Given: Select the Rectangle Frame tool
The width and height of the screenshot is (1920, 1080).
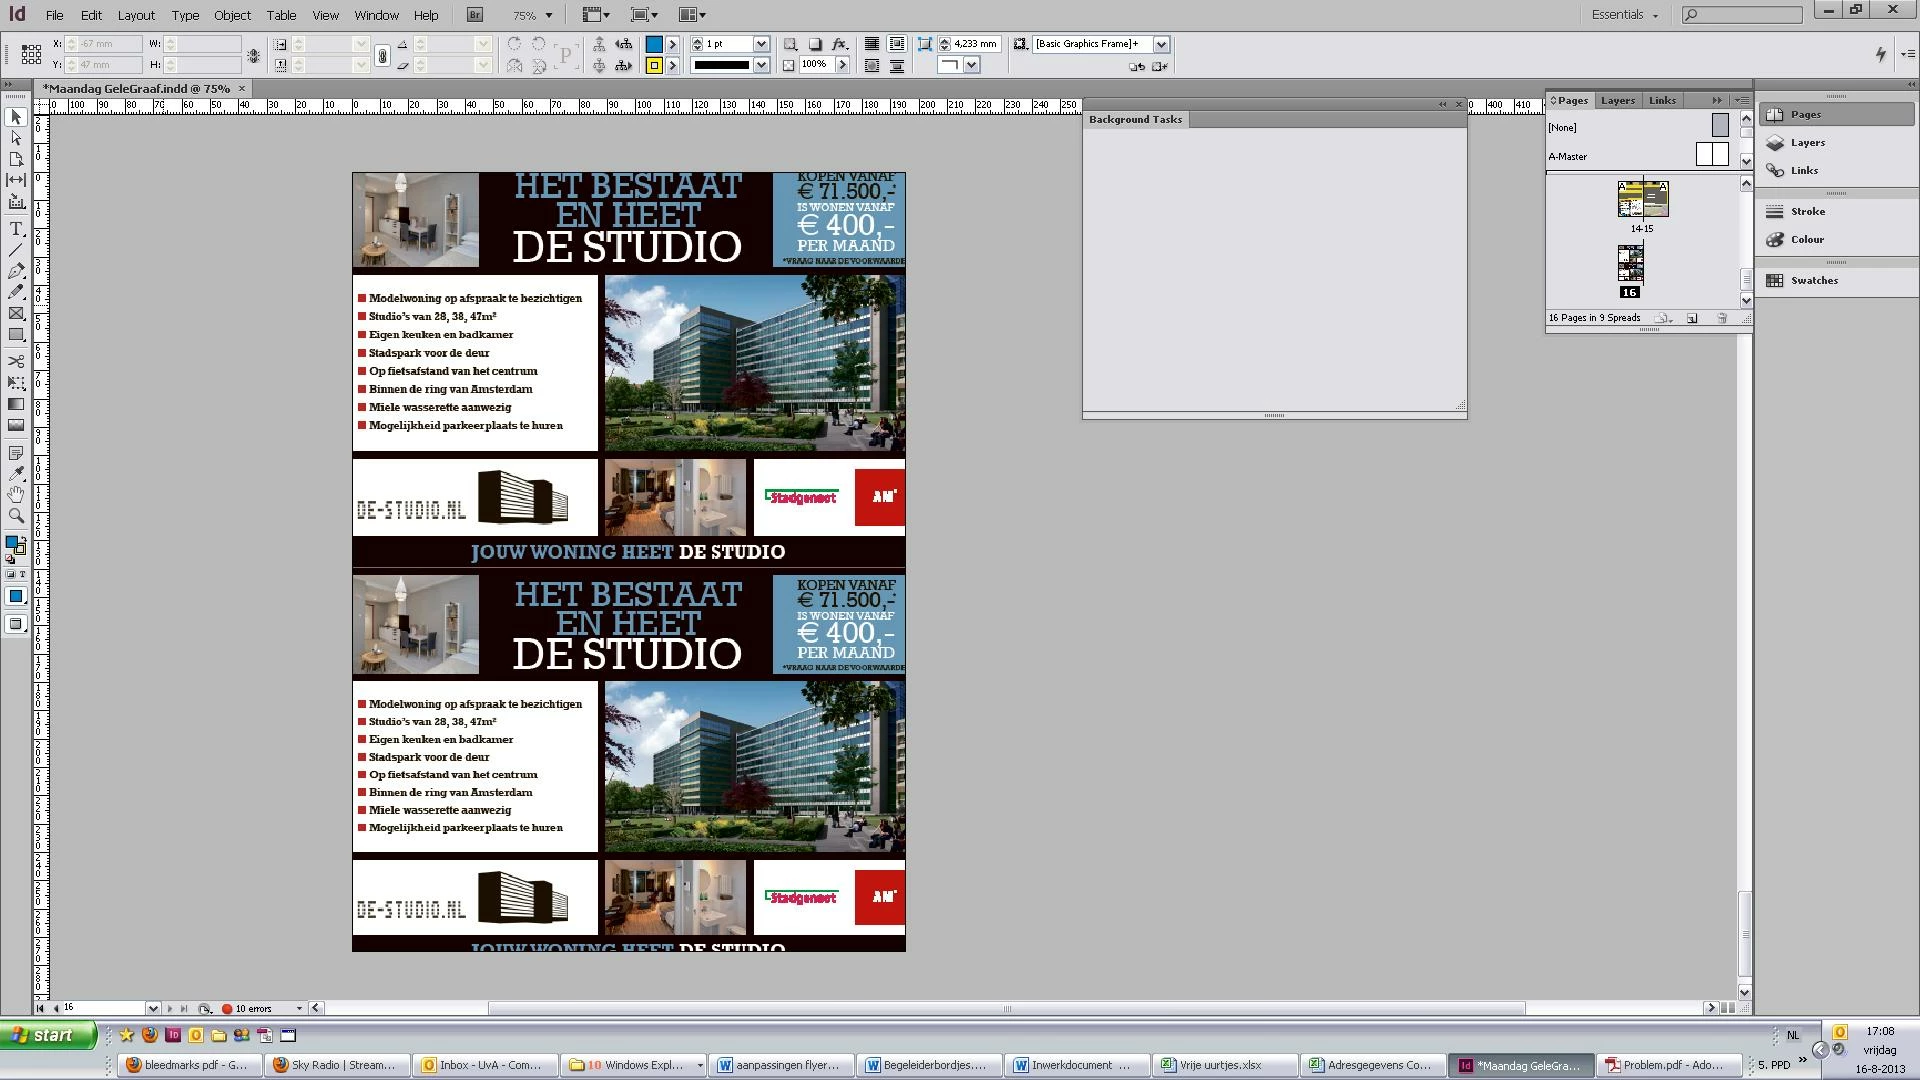Looking at the screenshot, I should [x=16, y=314].
